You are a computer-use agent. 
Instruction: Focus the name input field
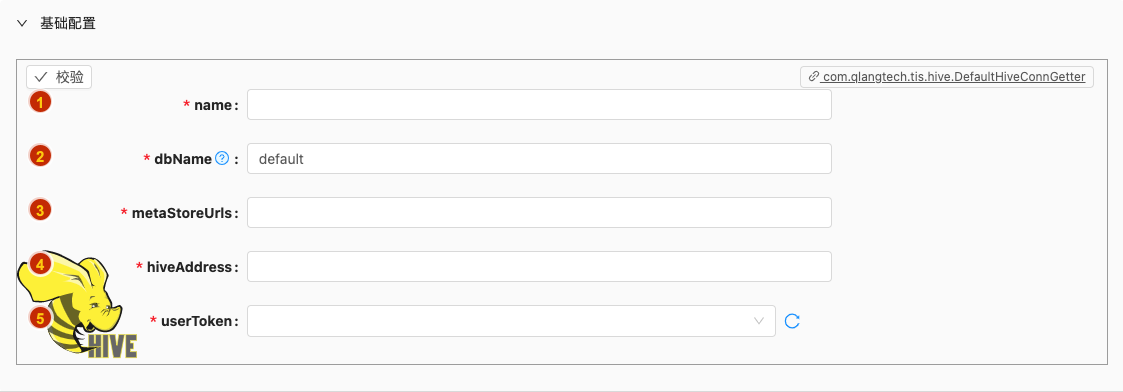539,105
